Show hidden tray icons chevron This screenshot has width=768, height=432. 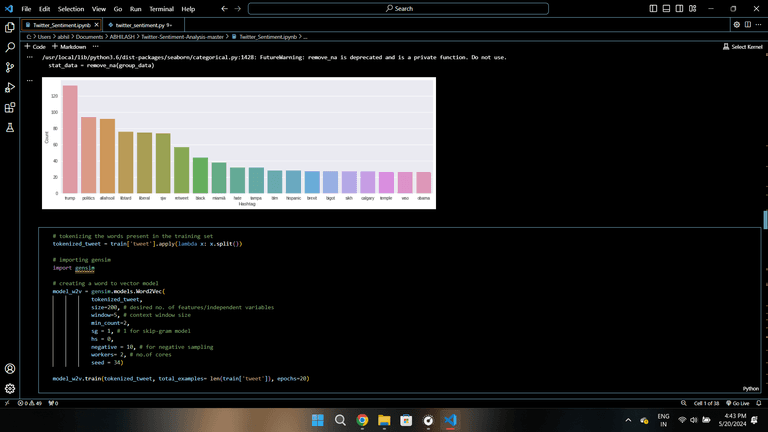click(628, 420)
